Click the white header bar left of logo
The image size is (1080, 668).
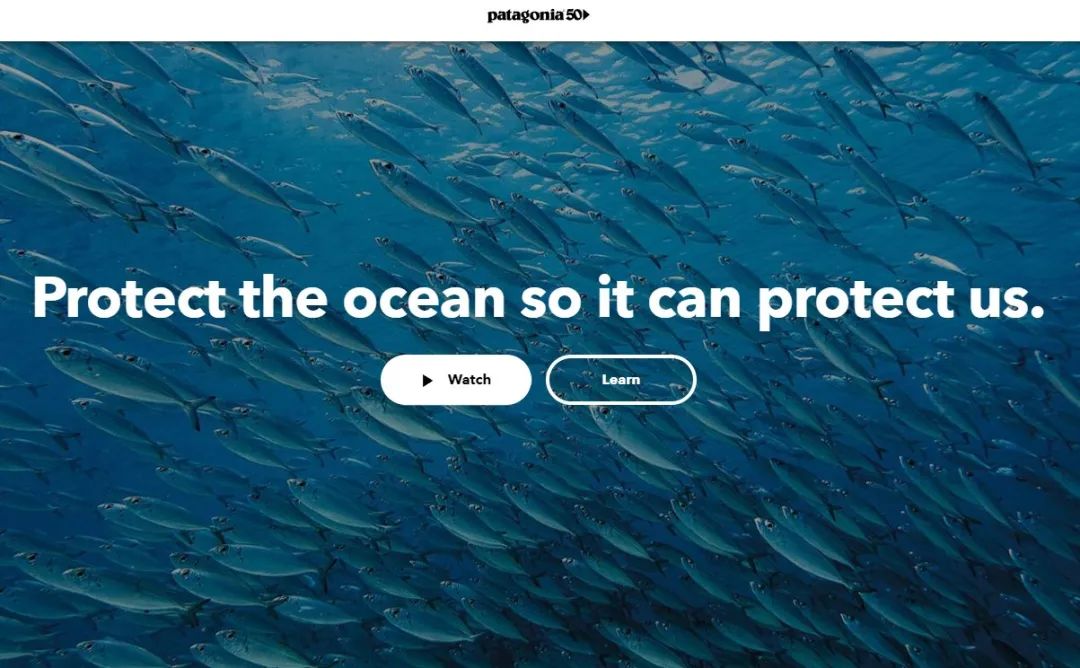pyautogui.click(x=241, y=21)
